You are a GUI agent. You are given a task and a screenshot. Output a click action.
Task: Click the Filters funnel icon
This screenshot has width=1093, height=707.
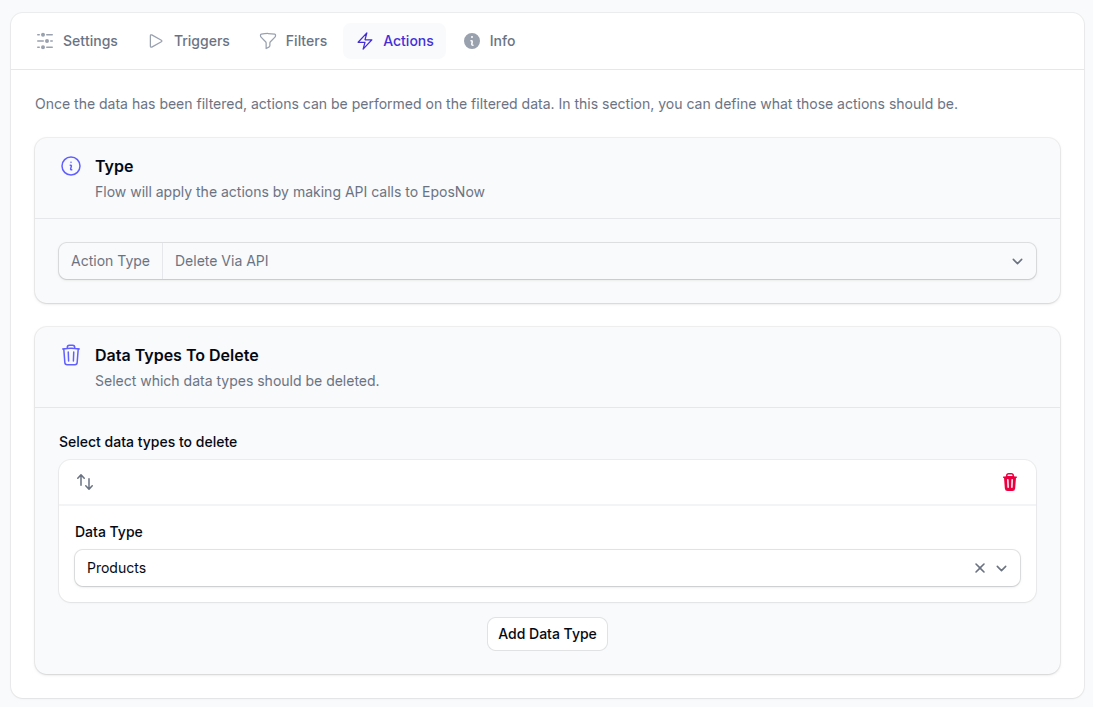click(x=268, y=41)
